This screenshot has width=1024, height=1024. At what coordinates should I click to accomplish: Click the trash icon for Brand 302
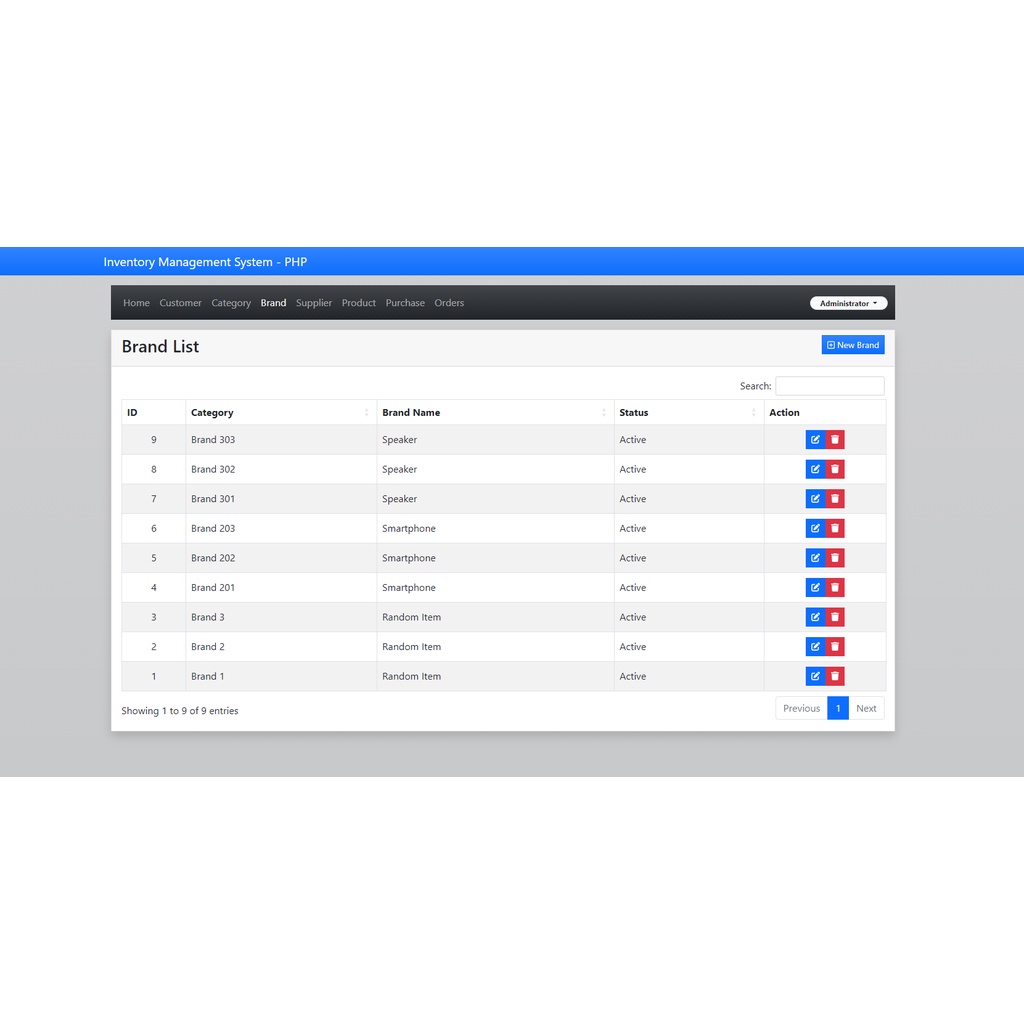click(x=835, y=469)
